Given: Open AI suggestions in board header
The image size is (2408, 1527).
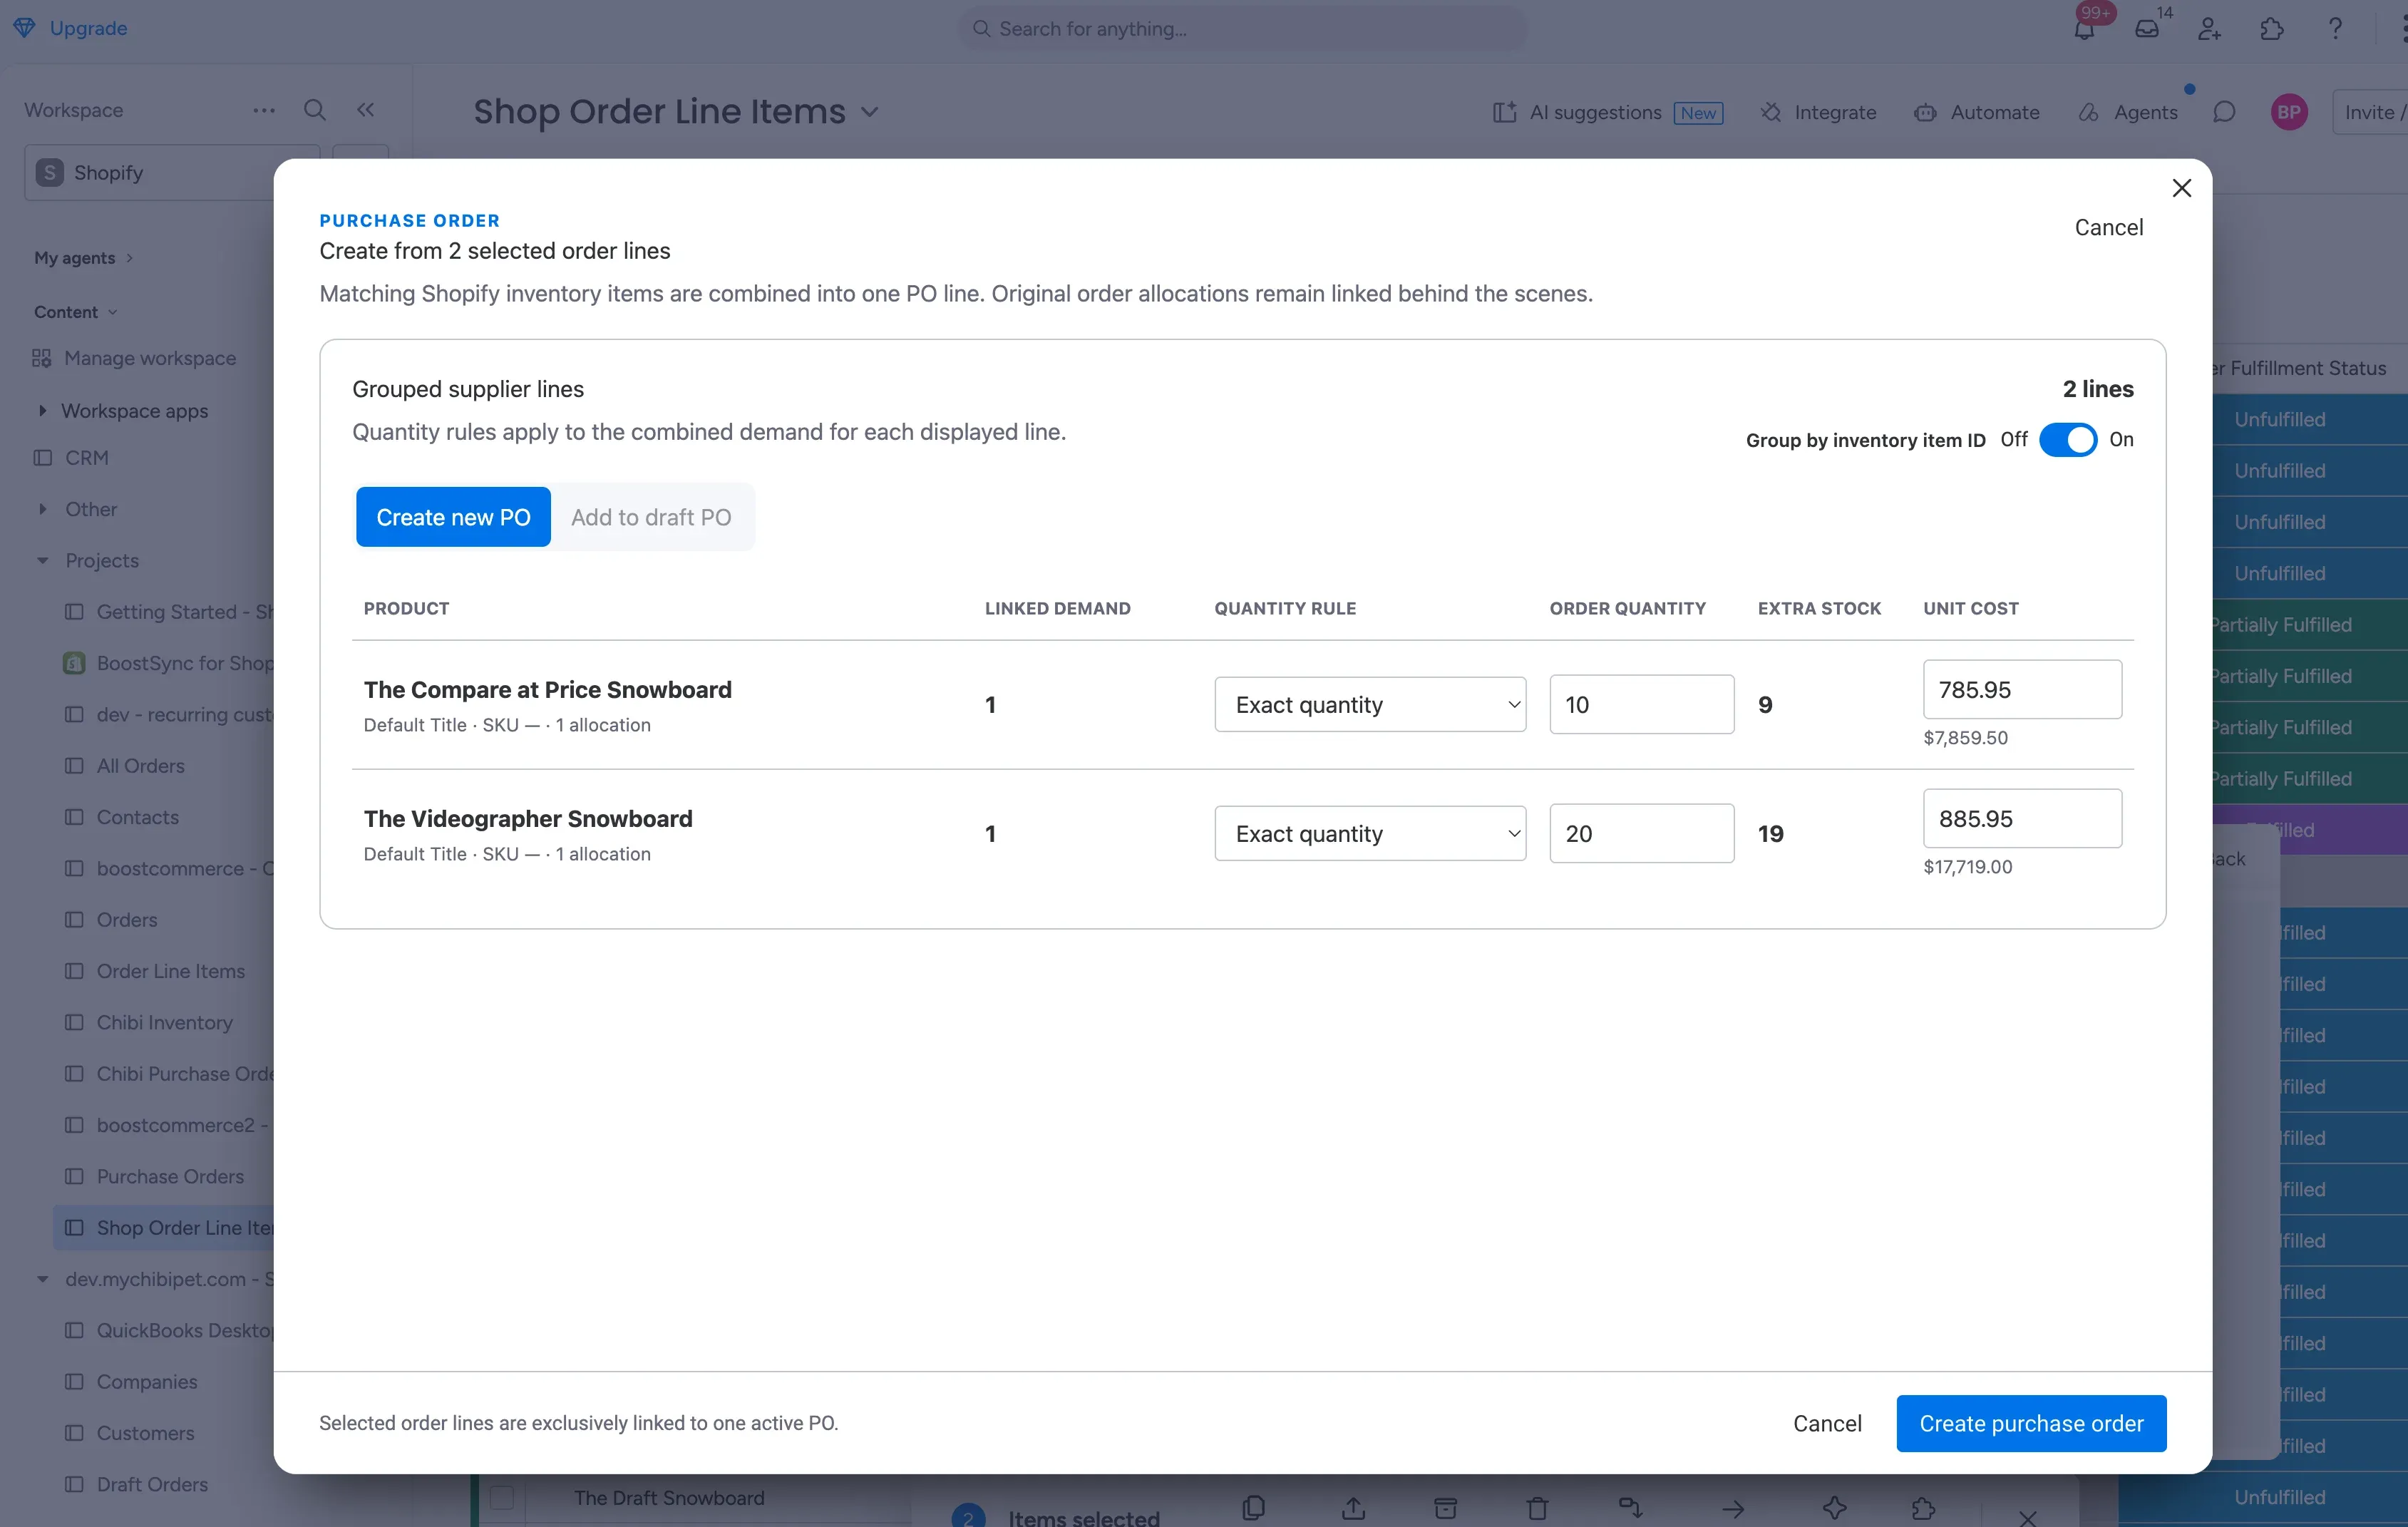Looking at the screenshot, I should (1607, 112).
